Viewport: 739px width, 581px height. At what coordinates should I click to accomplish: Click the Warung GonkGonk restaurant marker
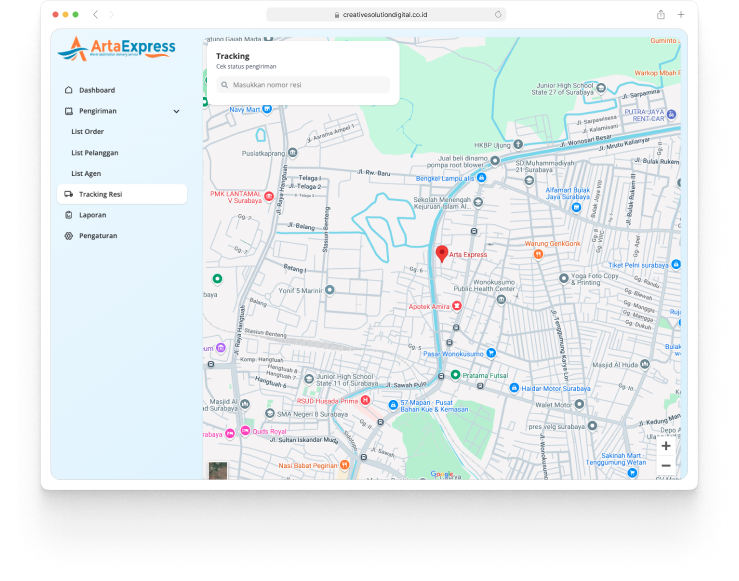point(538,254)
